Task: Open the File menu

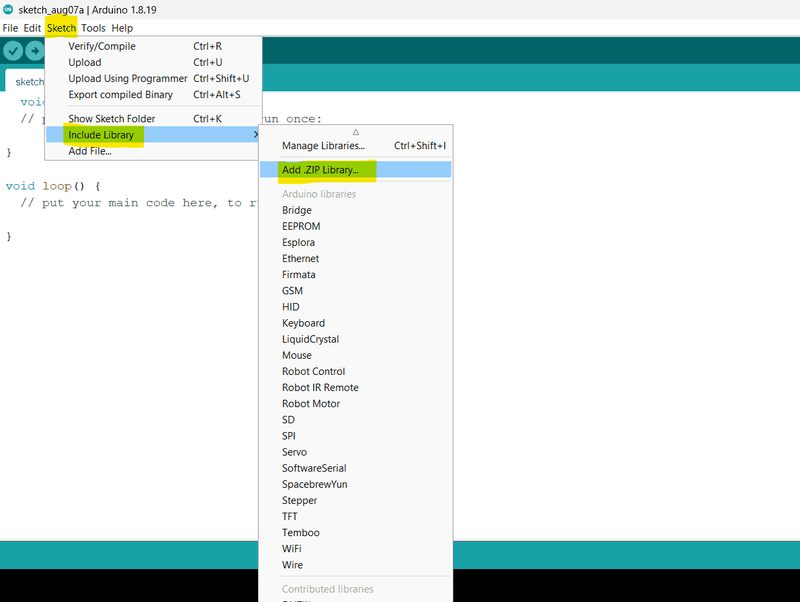Action: pyautogui.click(x=10, y=28)
